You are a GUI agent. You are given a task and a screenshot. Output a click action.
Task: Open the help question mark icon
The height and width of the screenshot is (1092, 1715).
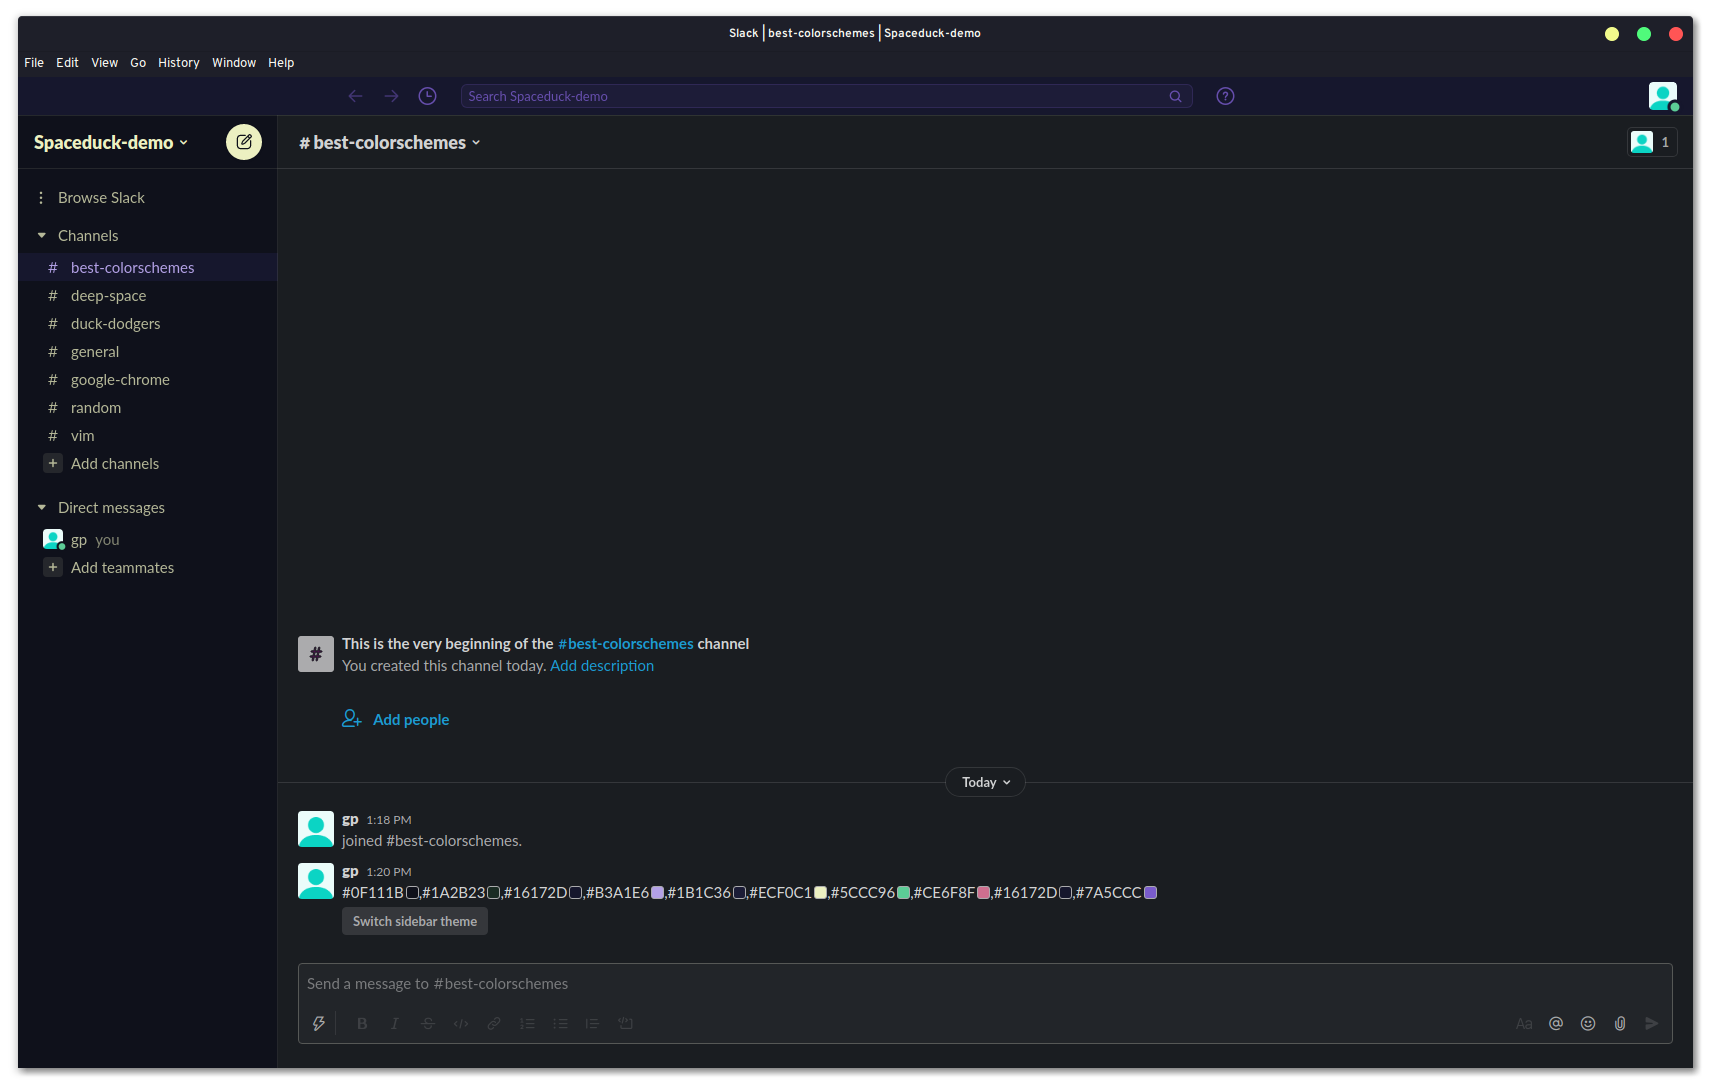(1225, 96)
